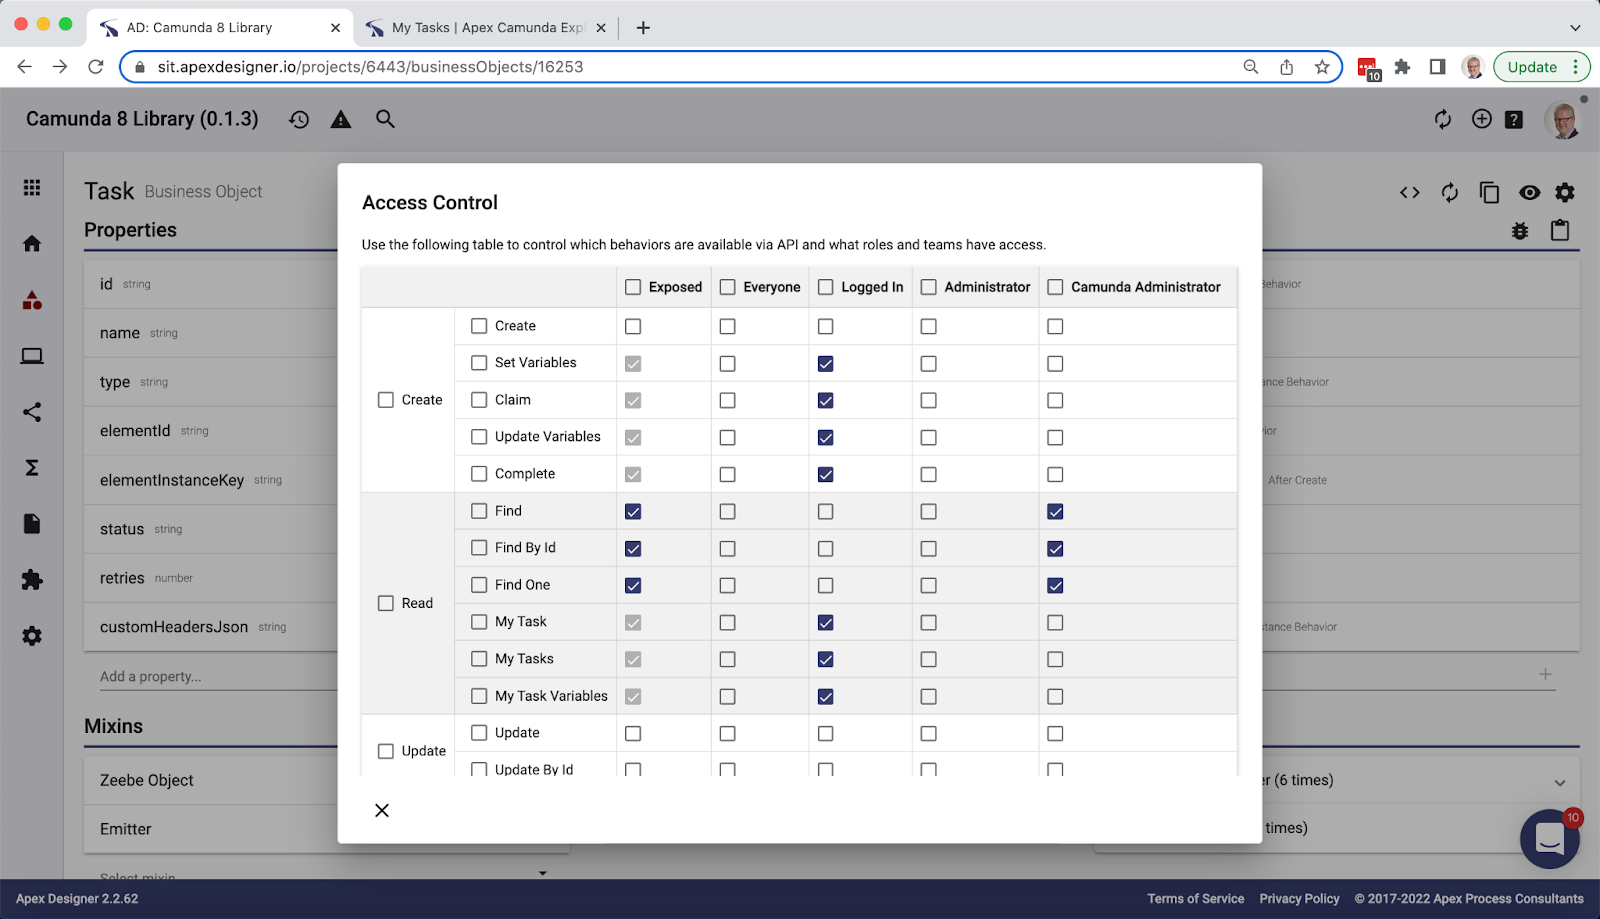
Task: Open the business object settings gear
Action: pos(1565,192)
